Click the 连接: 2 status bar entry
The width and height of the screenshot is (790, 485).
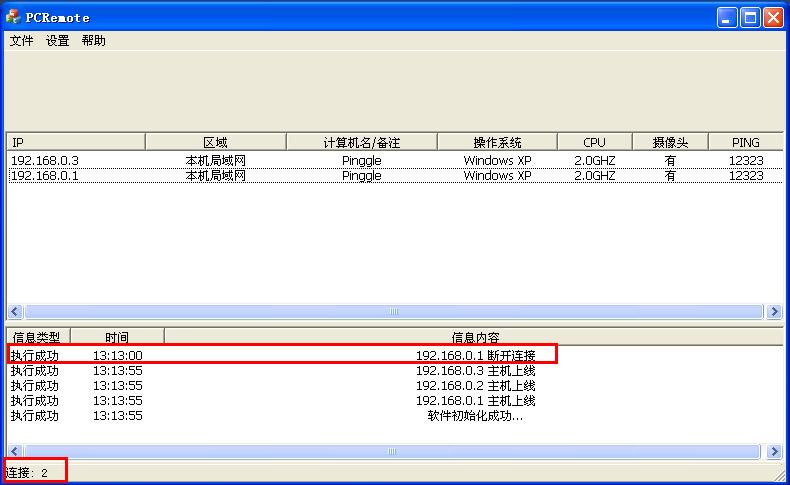tap(27, 472)
